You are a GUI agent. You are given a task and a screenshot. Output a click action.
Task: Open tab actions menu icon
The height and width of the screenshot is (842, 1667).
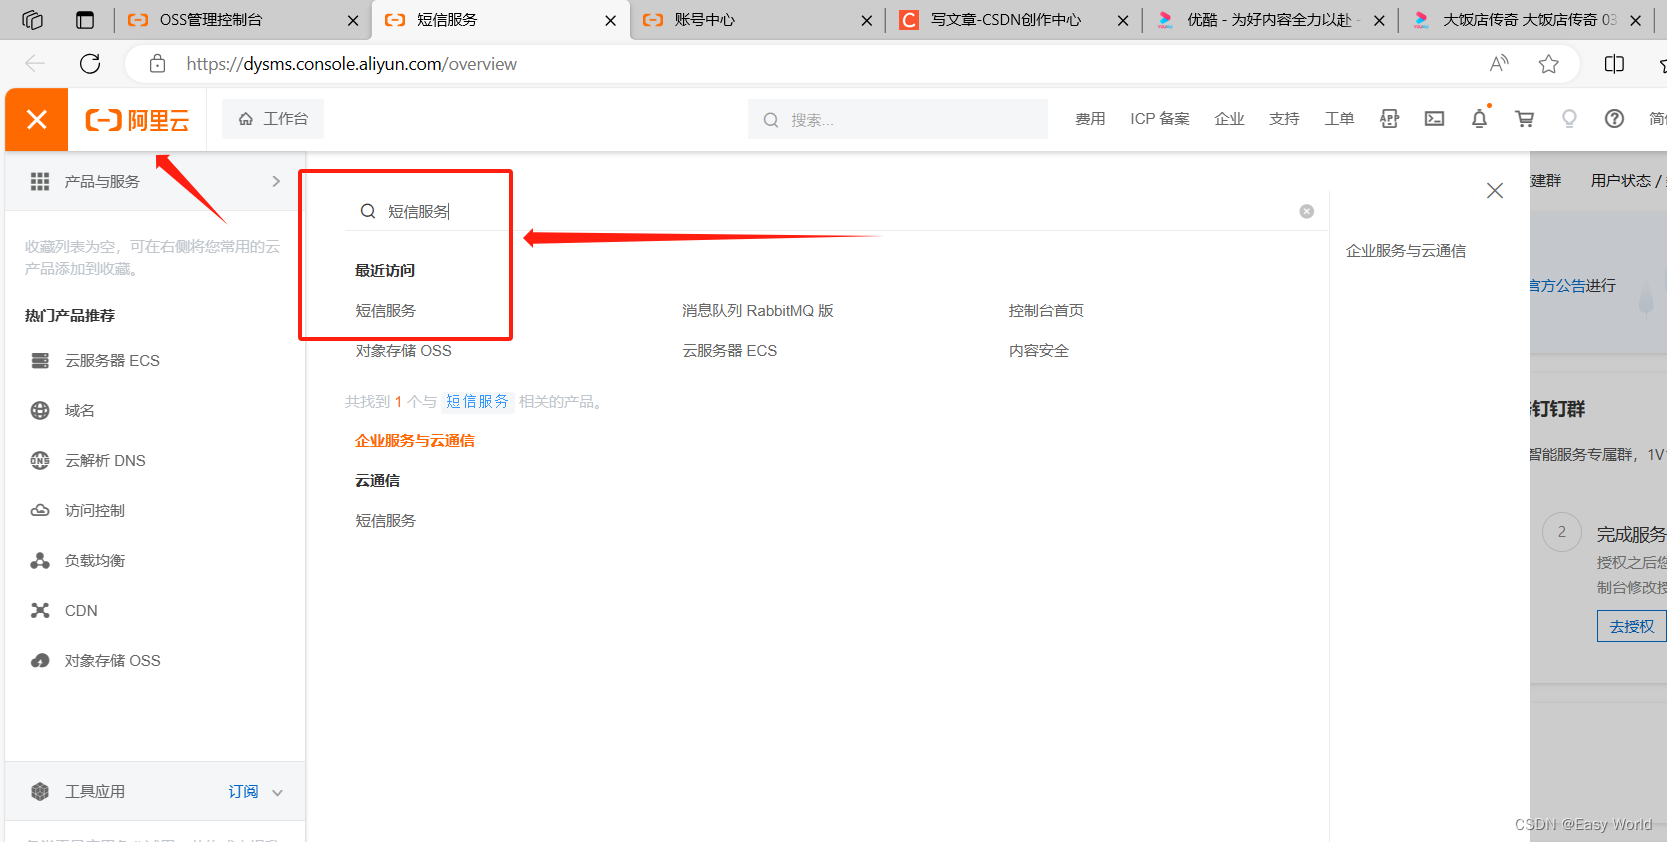click(x=85, y=20)
